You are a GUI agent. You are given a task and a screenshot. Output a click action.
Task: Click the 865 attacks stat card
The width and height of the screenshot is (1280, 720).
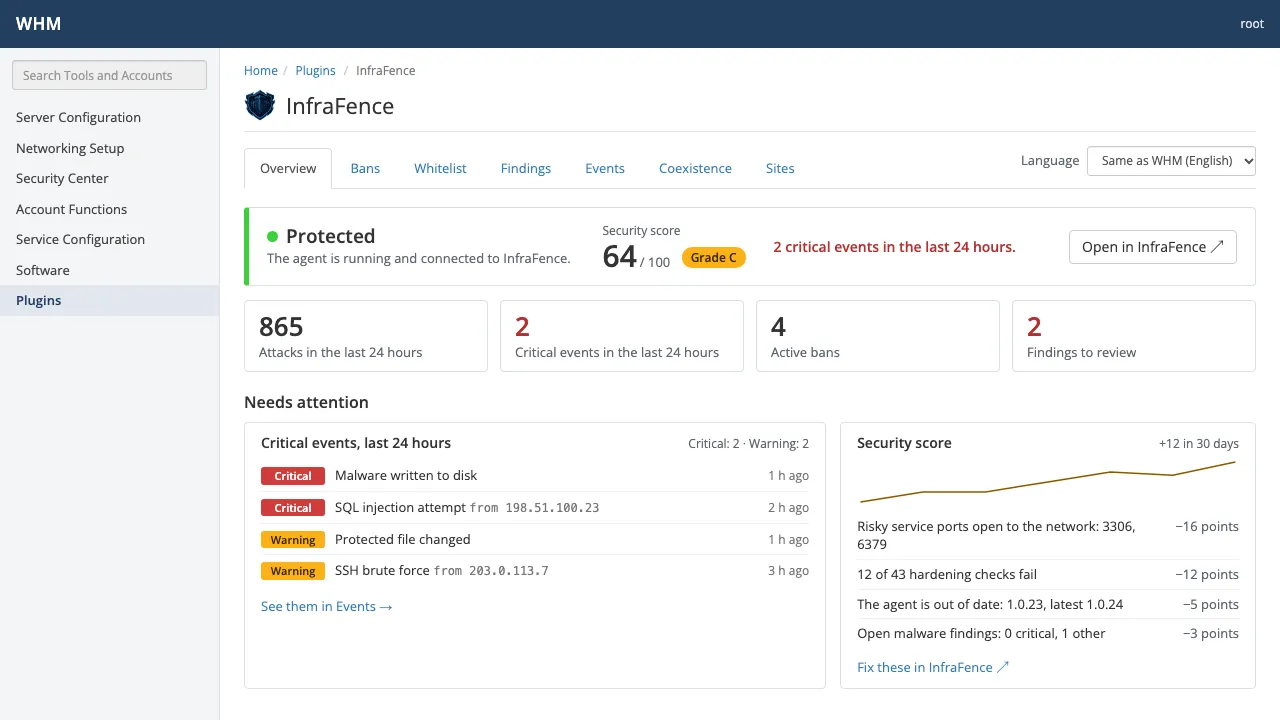[x=366, y=336]
